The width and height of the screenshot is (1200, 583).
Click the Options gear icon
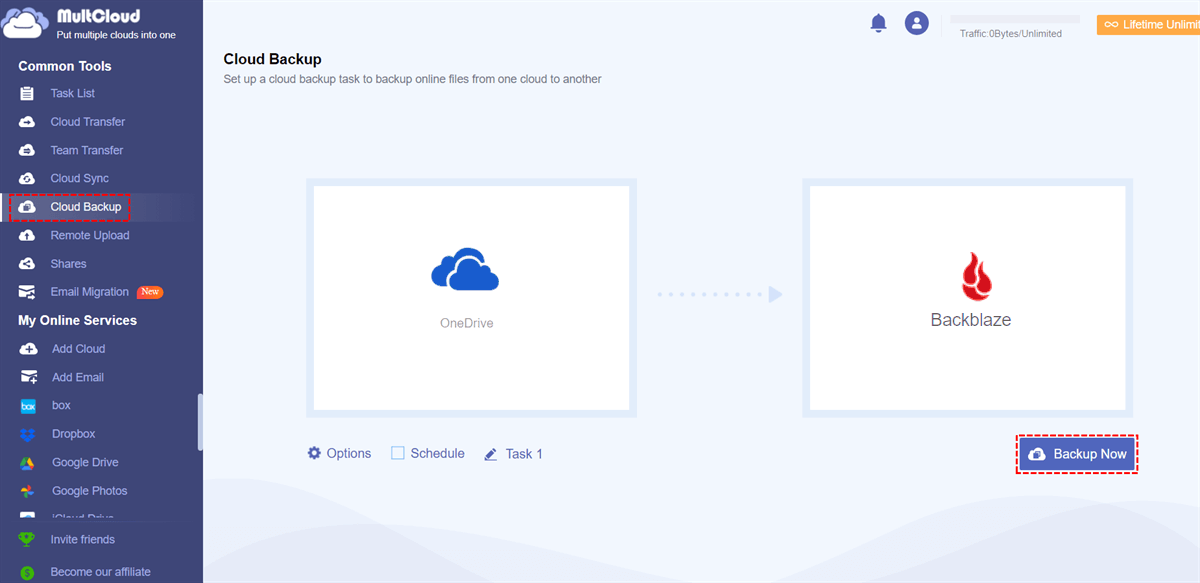click(314, 453)
